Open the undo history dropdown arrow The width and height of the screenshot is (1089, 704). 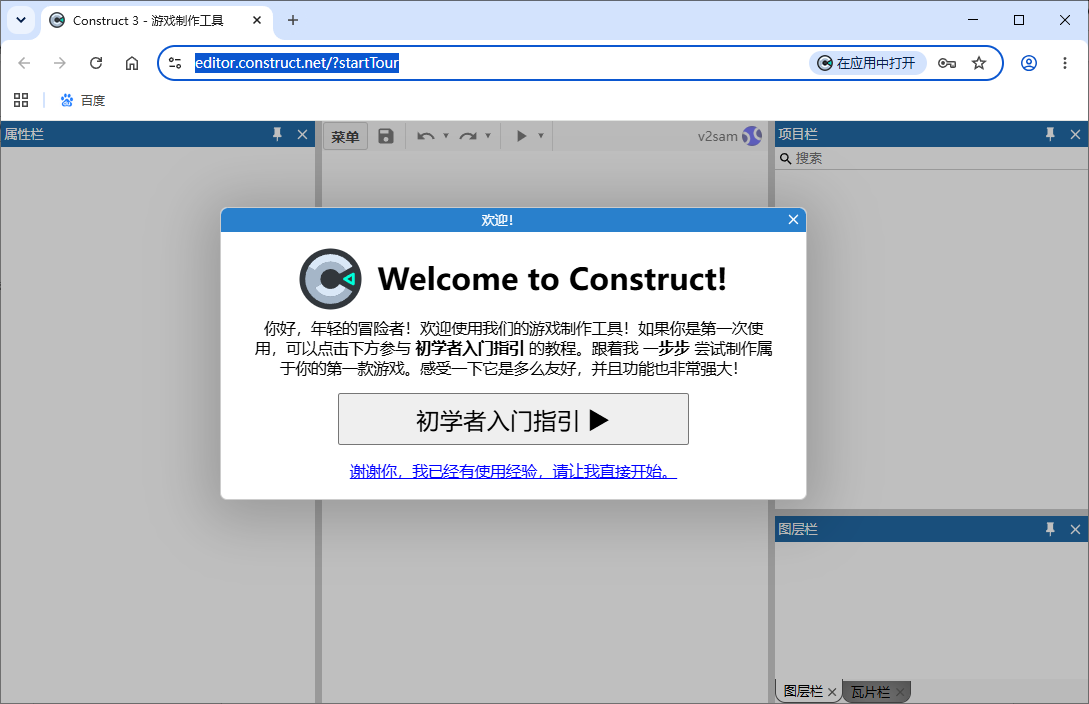tap(446, 136)
